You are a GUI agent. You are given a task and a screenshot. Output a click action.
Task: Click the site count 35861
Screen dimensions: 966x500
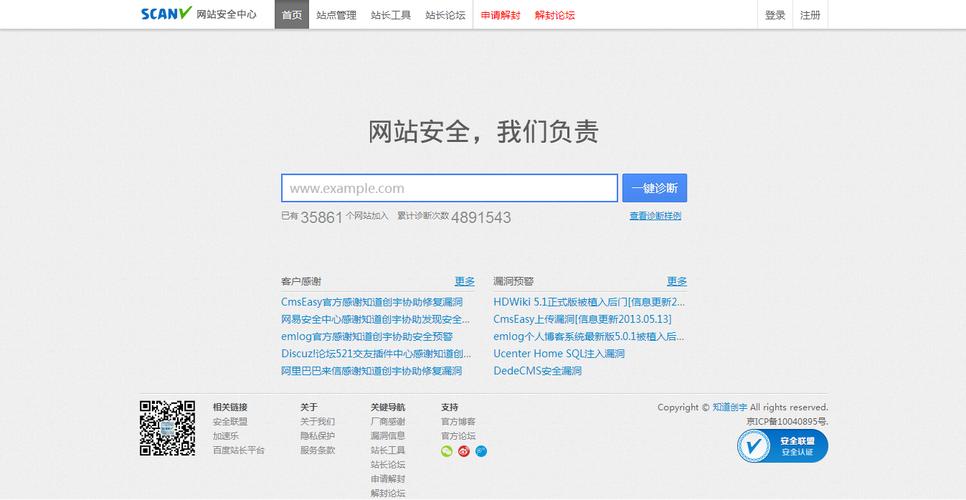(321, 217)
